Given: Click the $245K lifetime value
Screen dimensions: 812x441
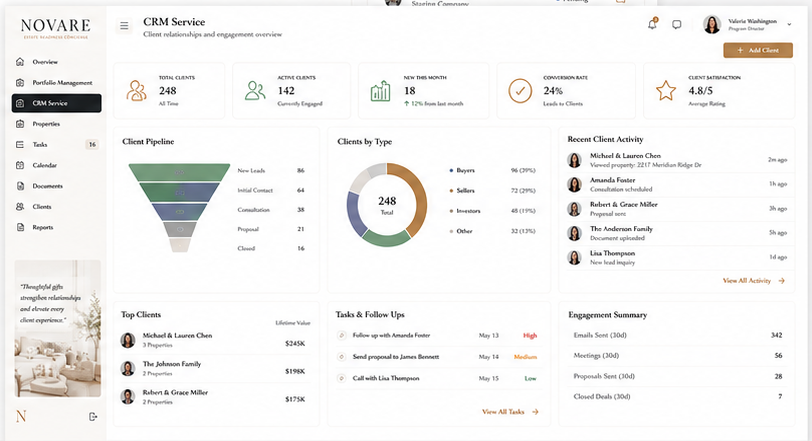Looking at the screenshot, I should pos(295,344).
